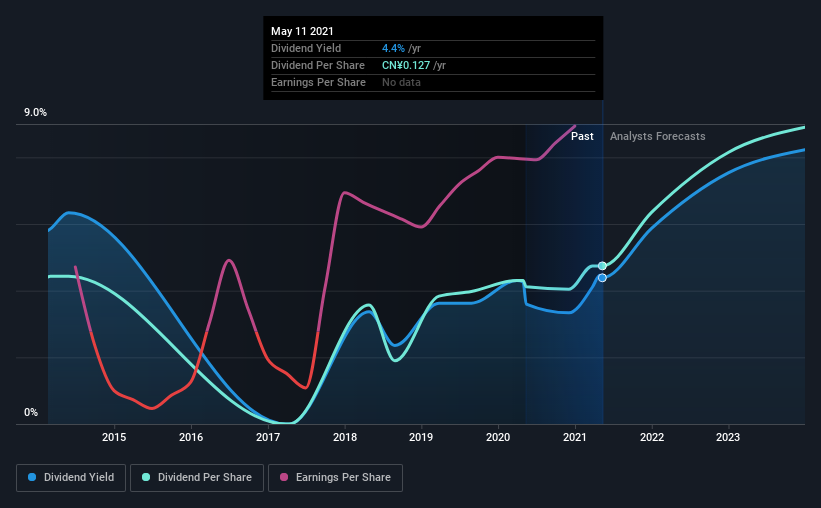
Task: Click the tooltip Dividend Per Share row label
Action: click(318, 65)
